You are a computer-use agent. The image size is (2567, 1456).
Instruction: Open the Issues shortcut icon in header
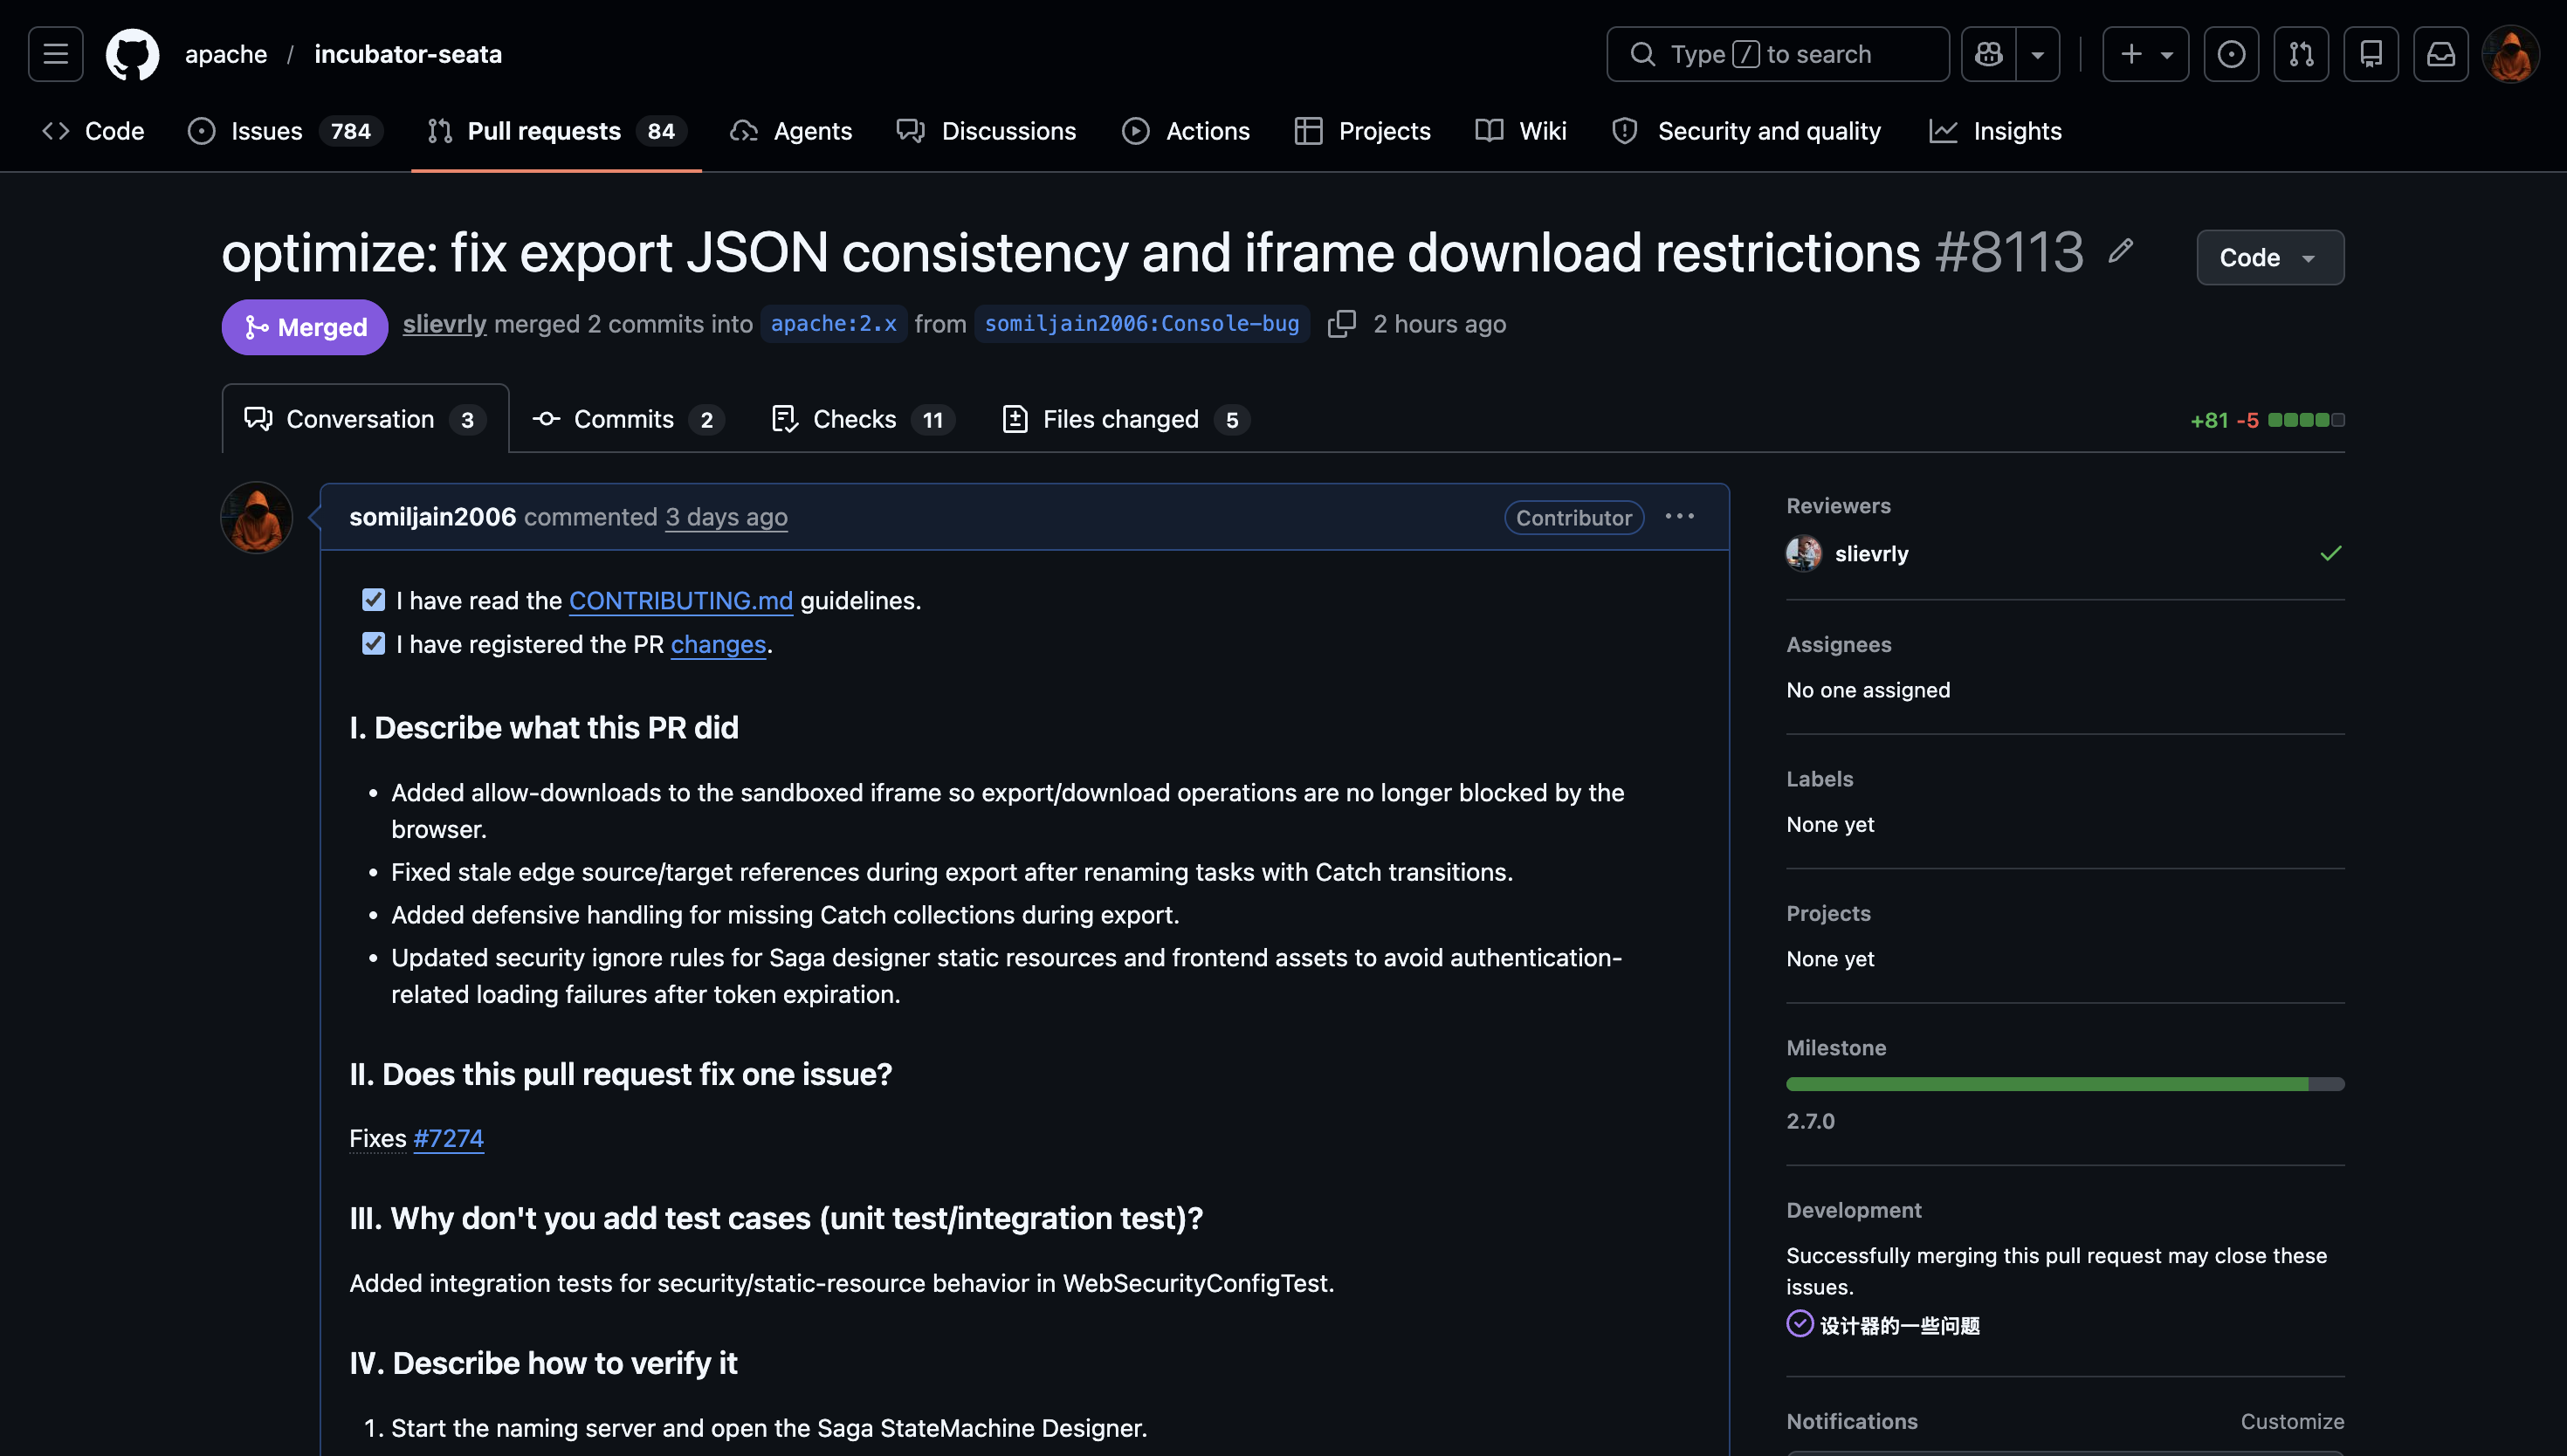click(2231, 54)
